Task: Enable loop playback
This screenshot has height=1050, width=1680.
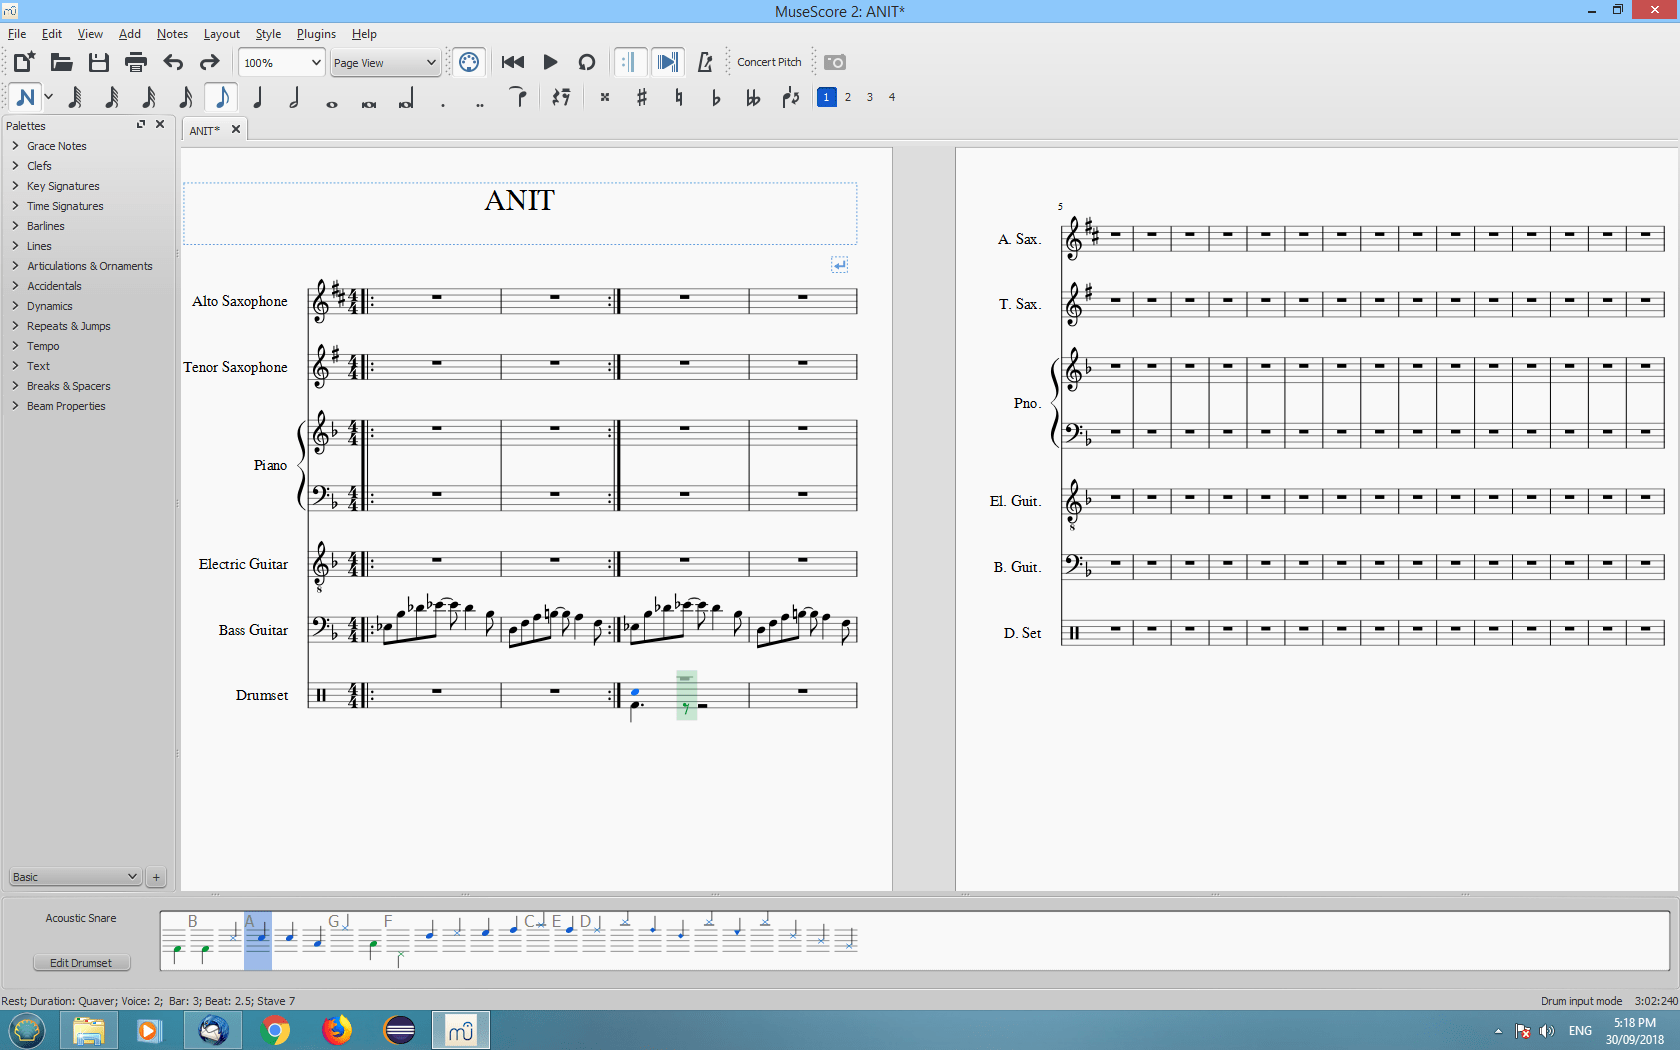Action: (587, 61)
